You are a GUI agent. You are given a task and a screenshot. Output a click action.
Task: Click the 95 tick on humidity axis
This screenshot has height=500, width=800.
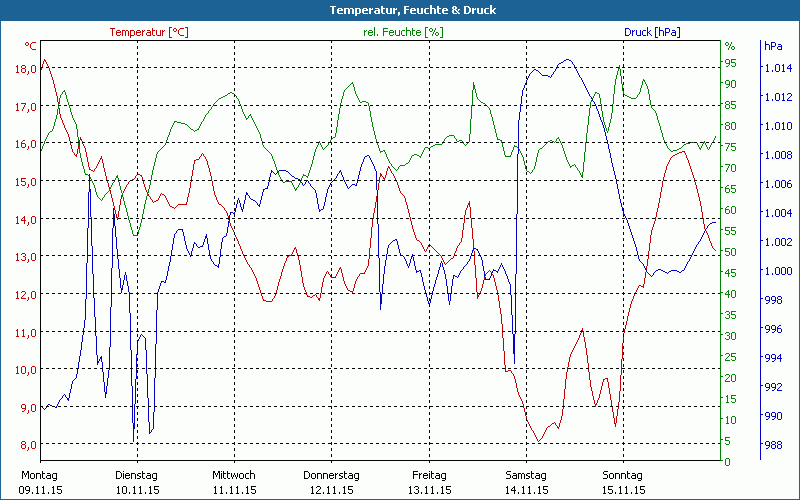[x=730, y=63]
